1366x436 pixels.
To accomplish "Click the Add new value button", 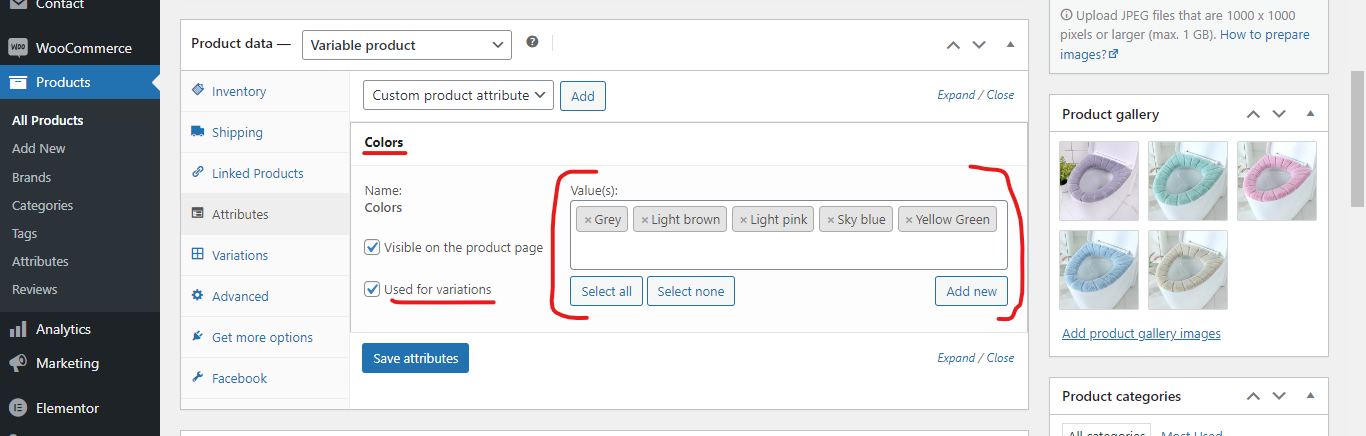I will coord(971,291).
